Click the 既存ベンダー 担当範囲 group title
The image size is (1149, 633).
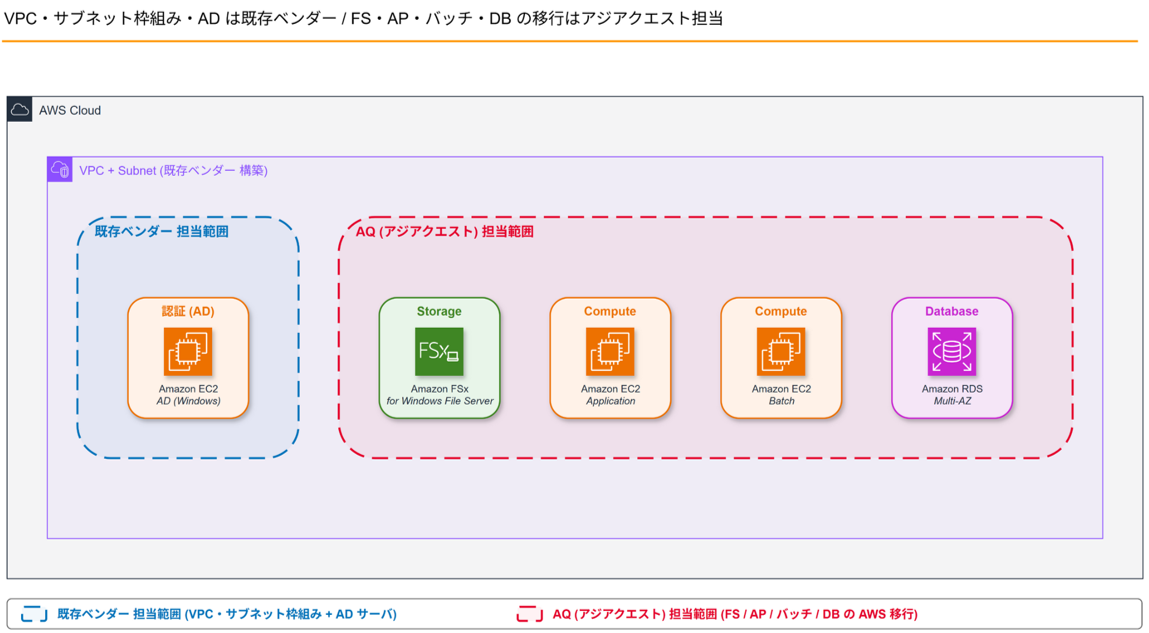click(x=161, y=232)
